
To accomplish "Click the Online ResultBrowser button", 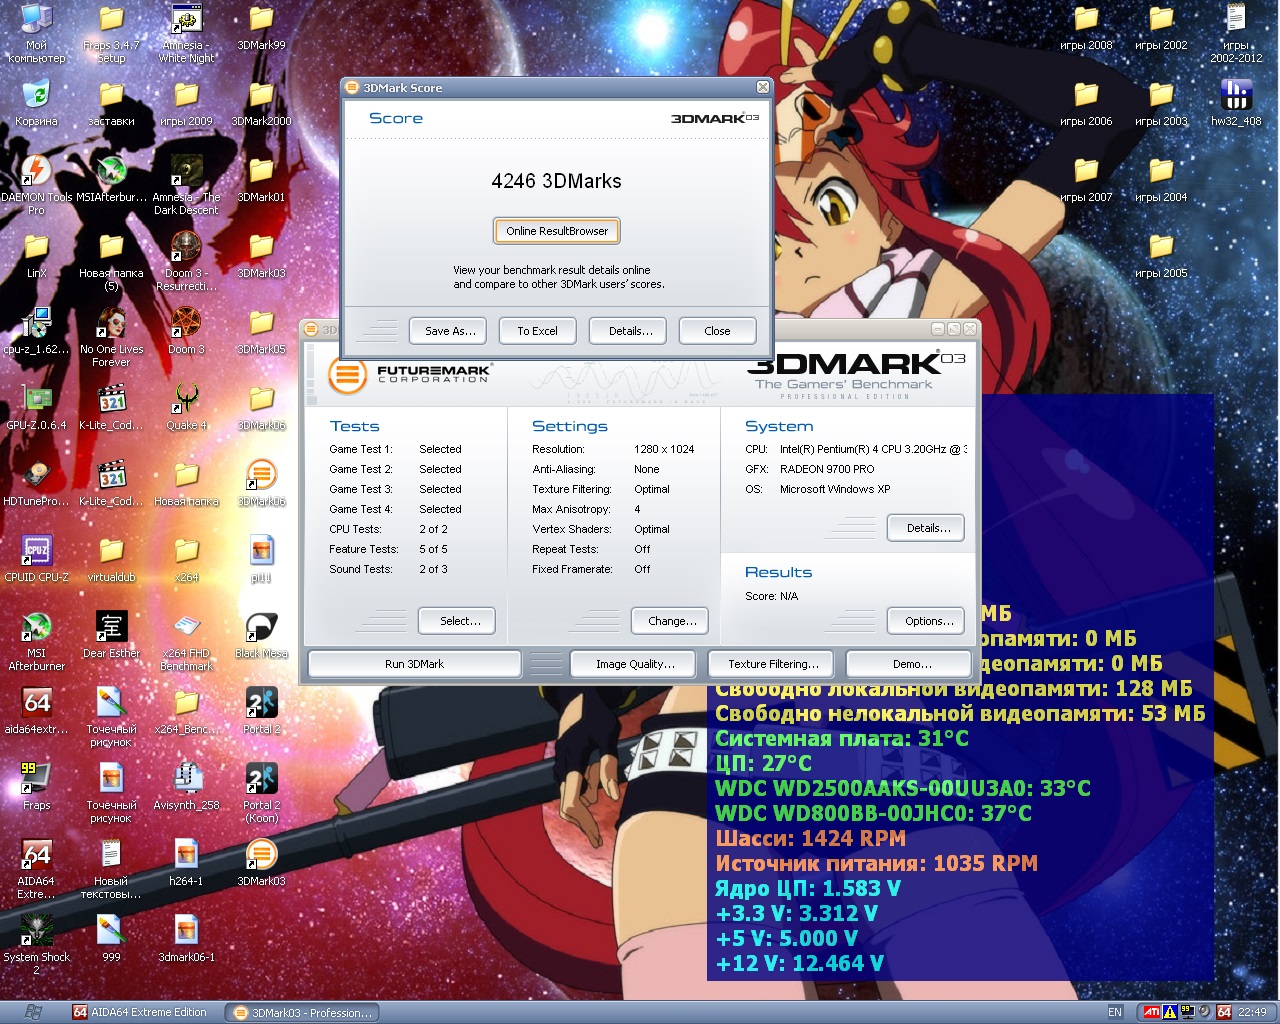I will 557,231.
